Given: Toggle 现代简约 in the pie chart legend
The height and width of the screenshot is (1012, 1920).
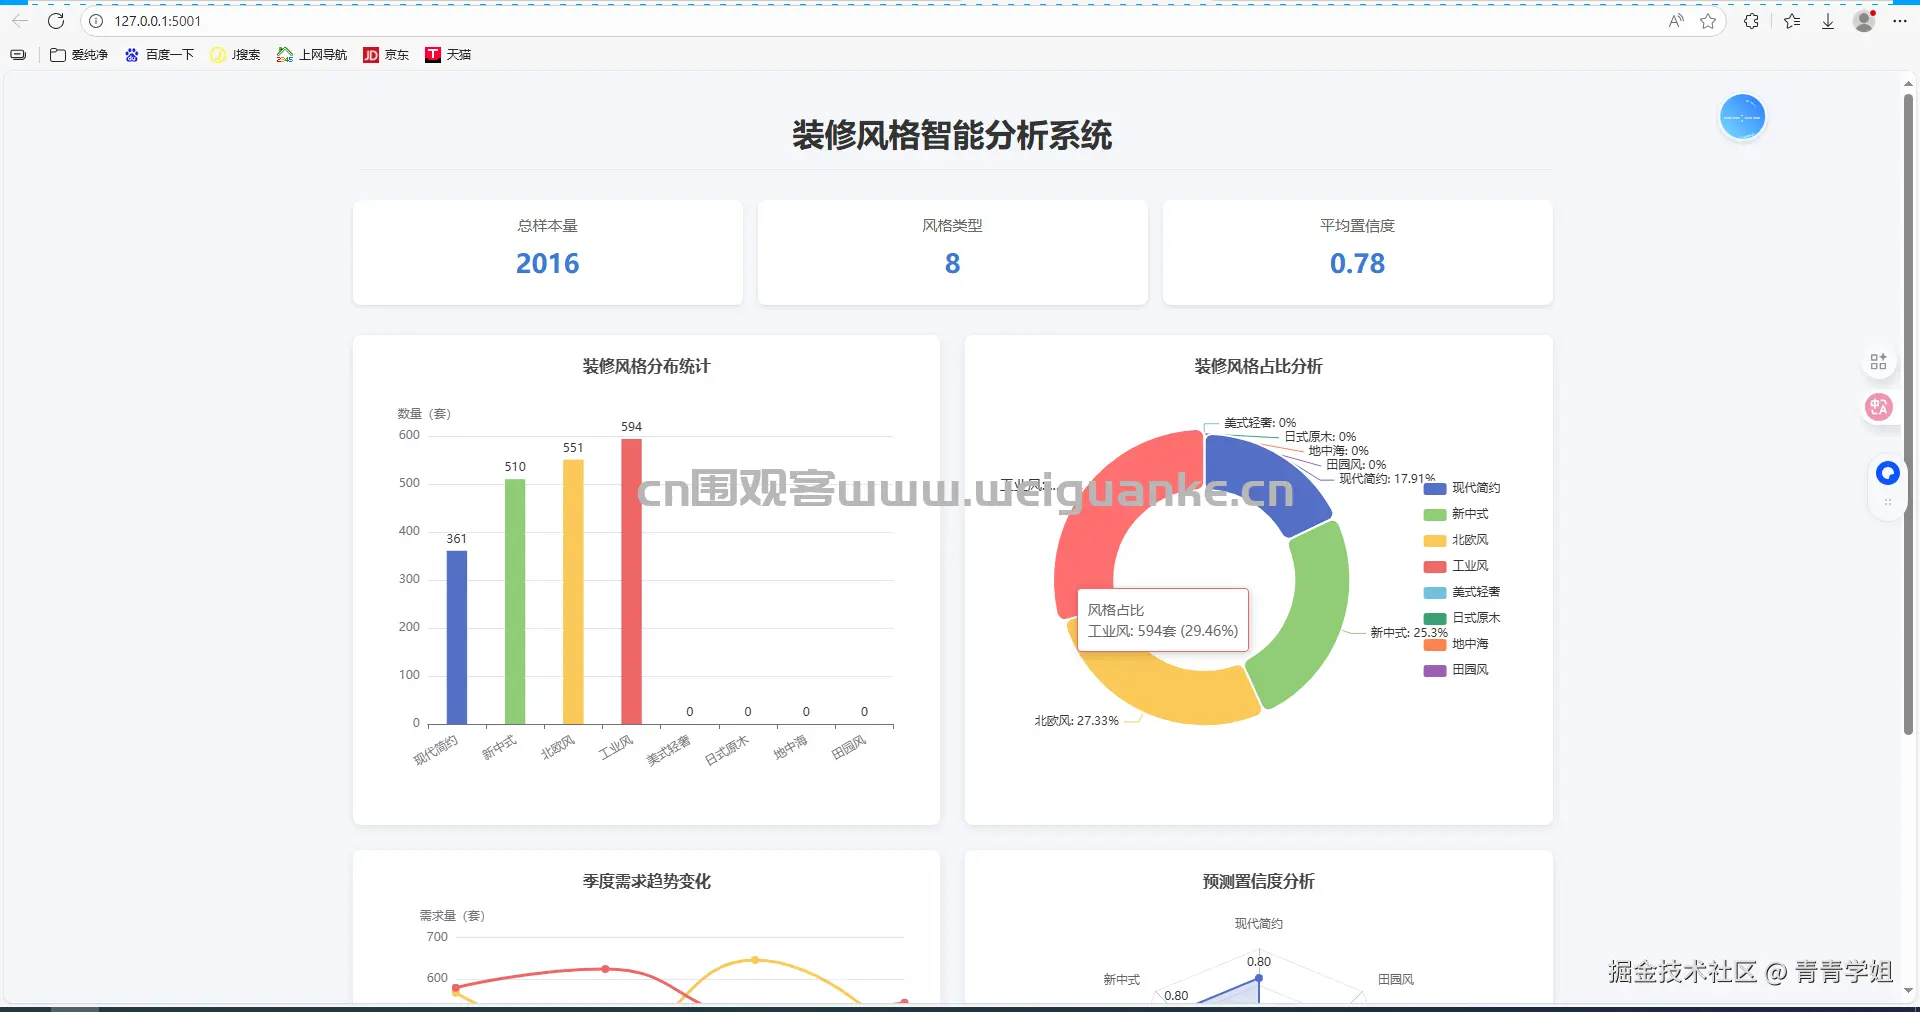Looking at the screenshot, I should (1462, 488).
